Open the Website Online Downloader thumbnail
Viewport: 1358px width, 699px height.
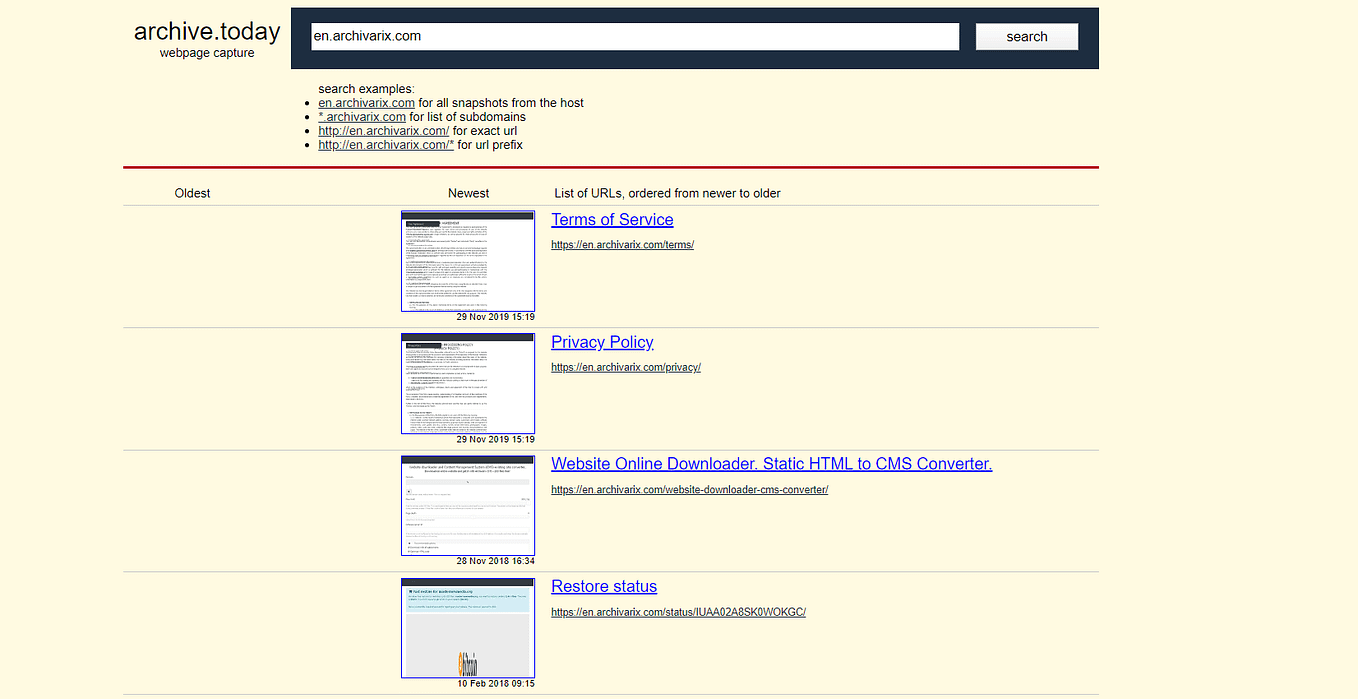468,505
